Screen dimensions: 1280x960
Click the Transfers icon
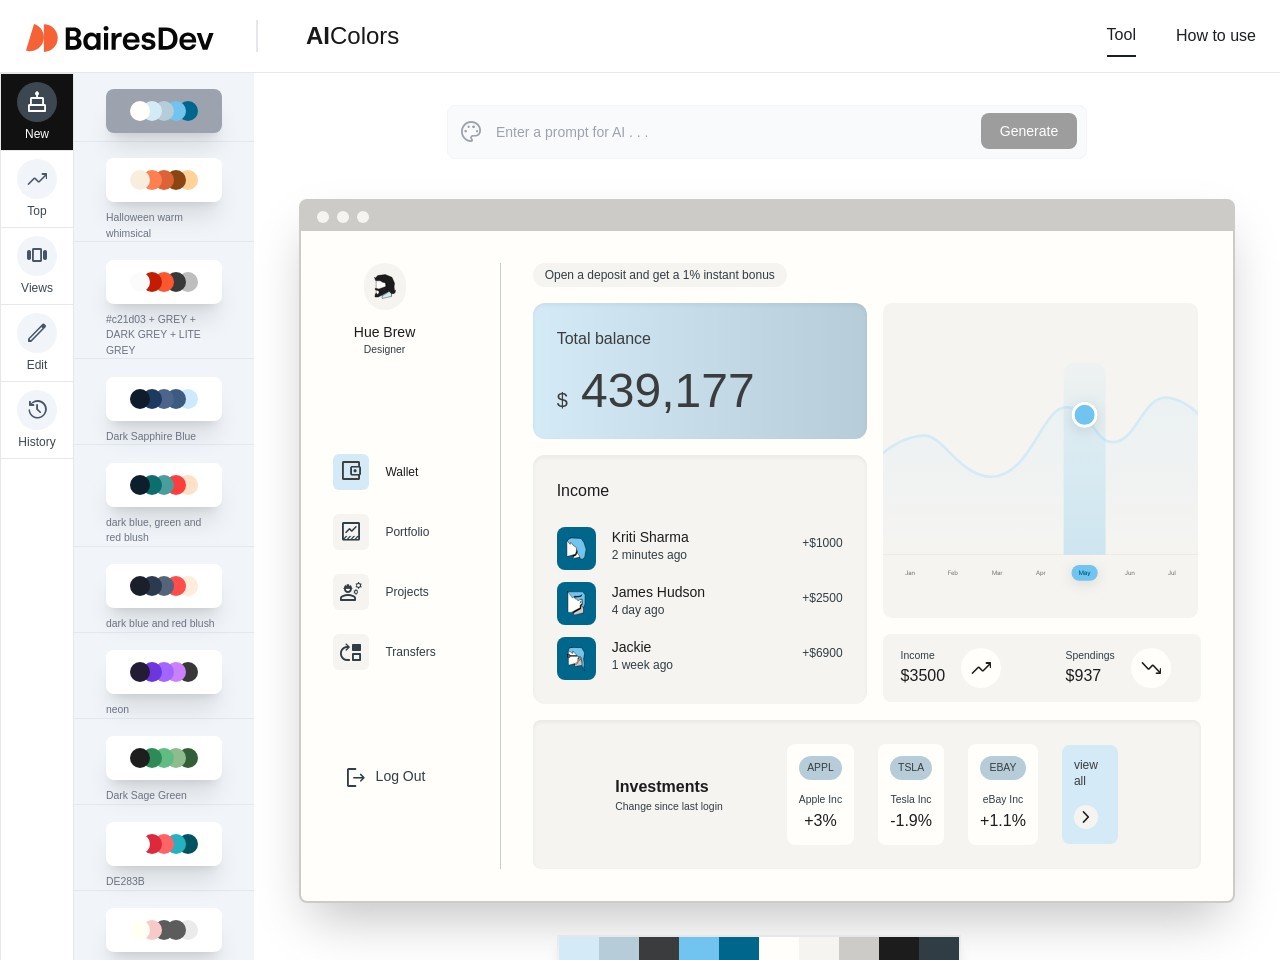tap(351, 652)
